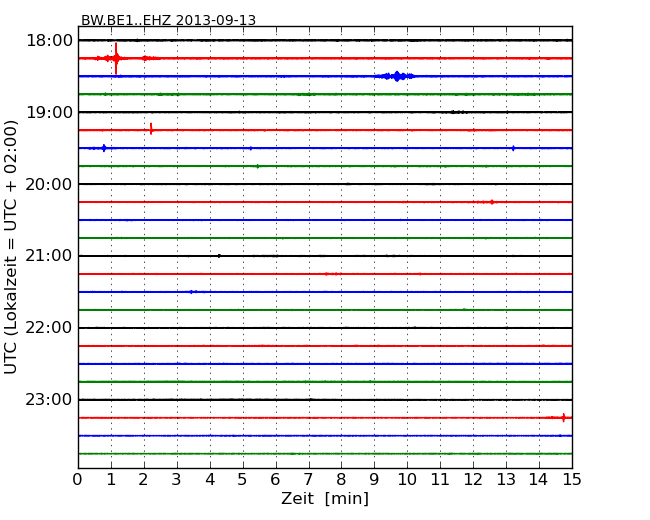This screenshot has height=520, width=650.
Task: Click the black dot on the 21:00 trace
Action: pos(219,256)
